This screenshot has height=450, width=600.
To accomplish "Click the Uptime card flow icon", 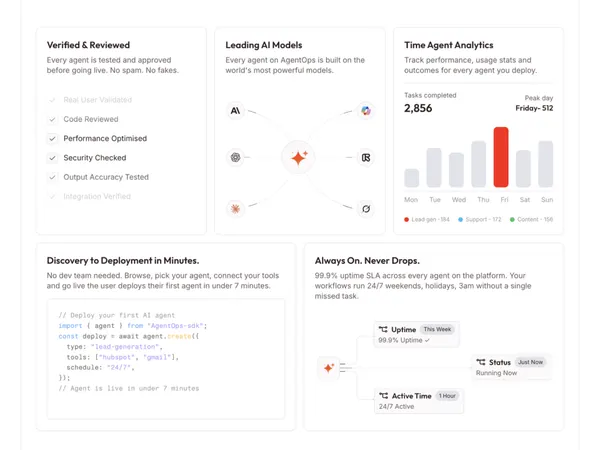I will 383,329.
